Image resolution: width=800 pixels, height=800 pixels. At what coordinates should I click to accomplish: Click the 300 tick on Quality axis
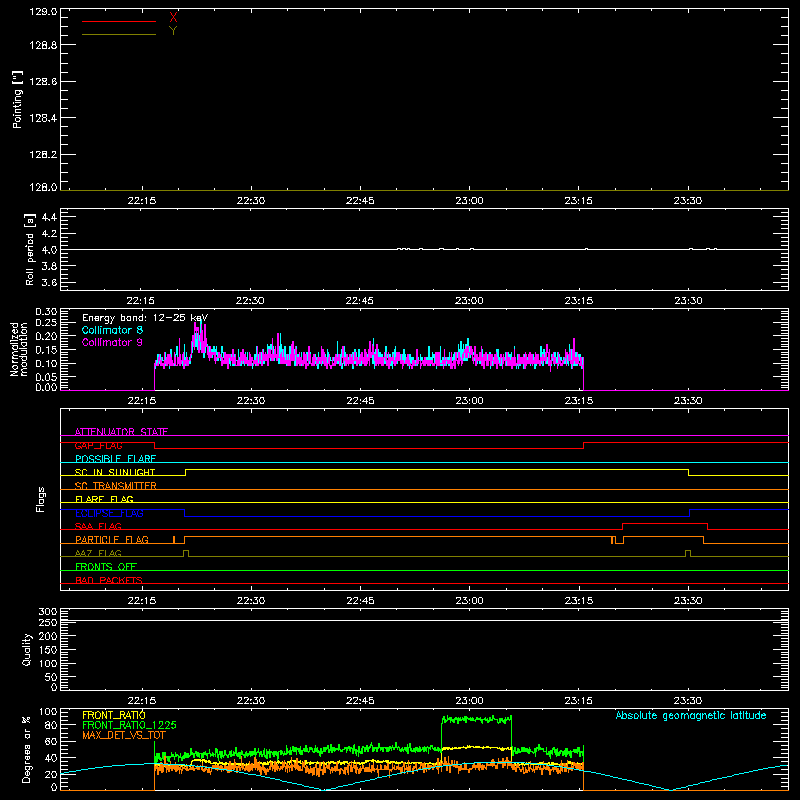[x=48, y=612]
